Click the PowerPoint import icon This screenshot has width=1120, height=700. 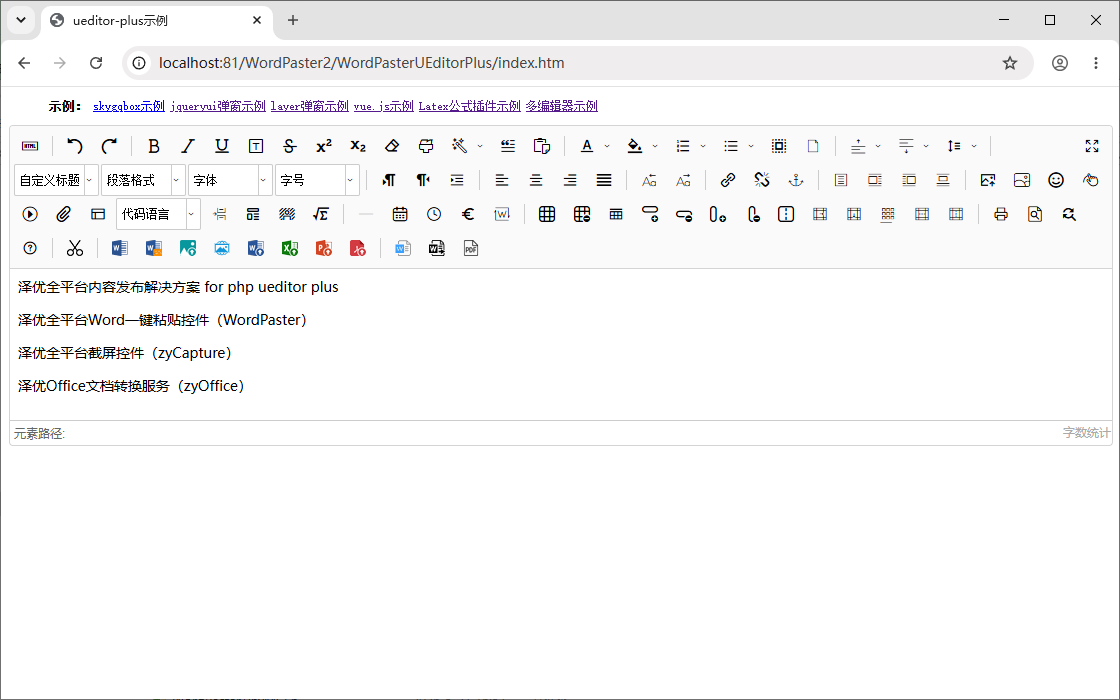pos(324,248)
